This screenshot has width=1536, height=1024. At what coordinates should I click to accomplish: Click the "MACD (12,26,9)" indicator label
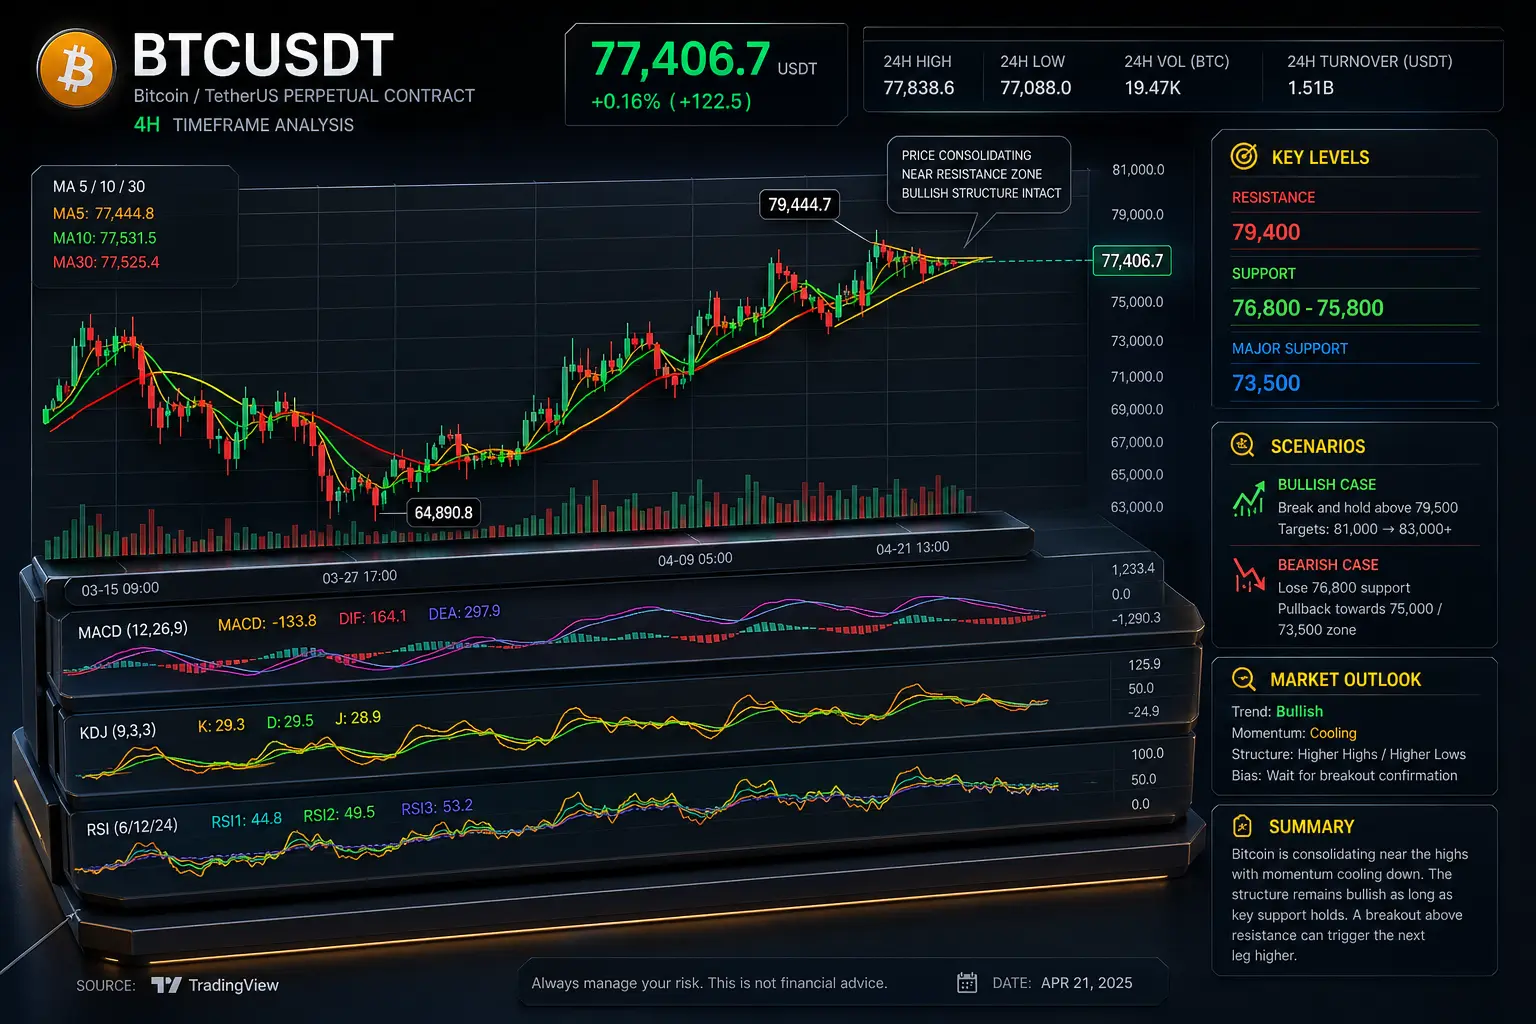pos(133,630)
